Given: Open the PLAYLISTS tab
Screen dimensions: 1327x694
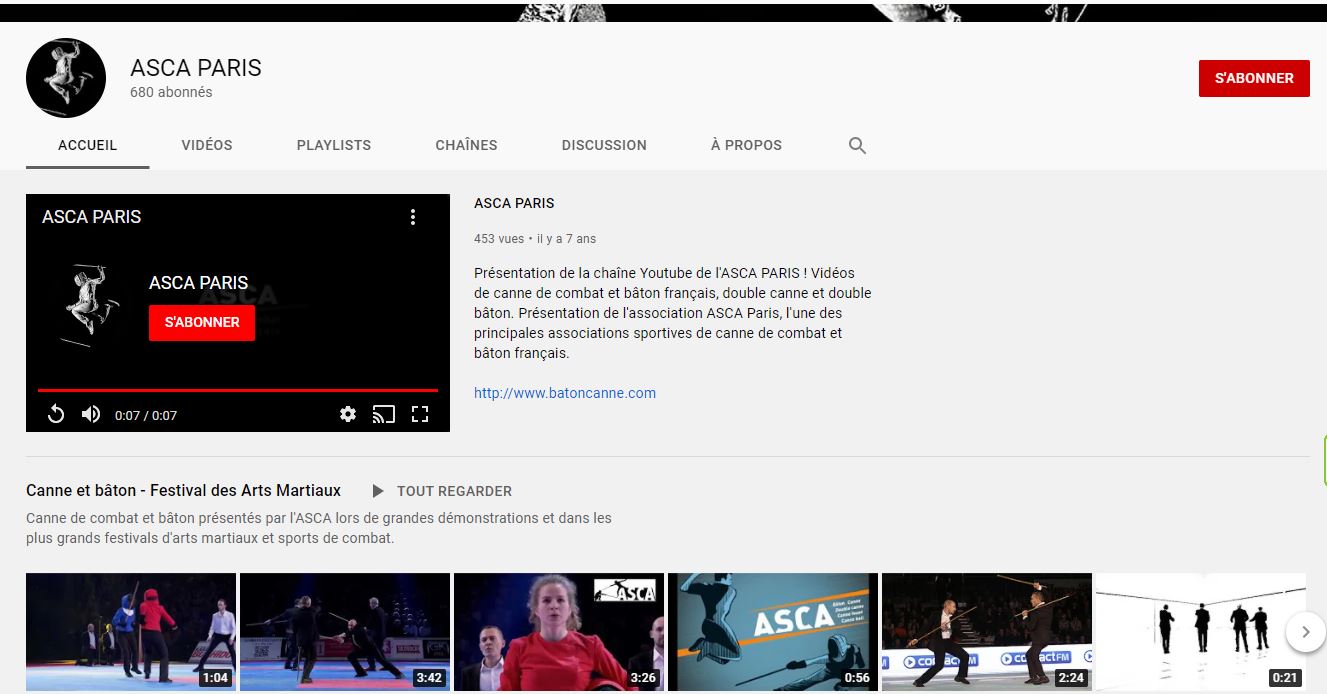Looking at the screenshot, I should pyautogui.click(x=334, y=145).
